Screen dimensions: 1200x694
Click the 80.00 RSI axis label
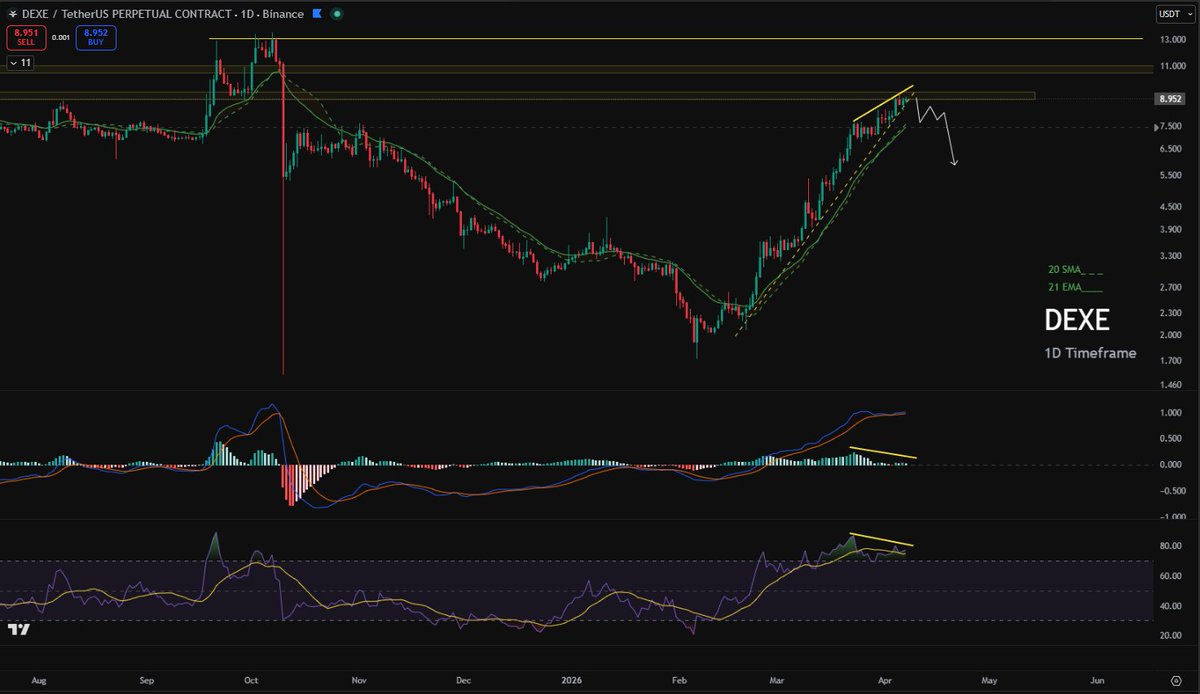(1170, 546)
